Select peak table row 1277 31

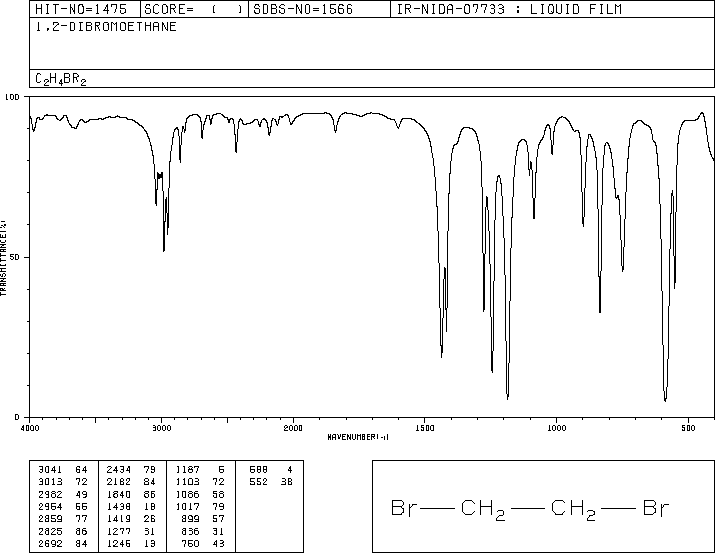(x=131, y=531)
